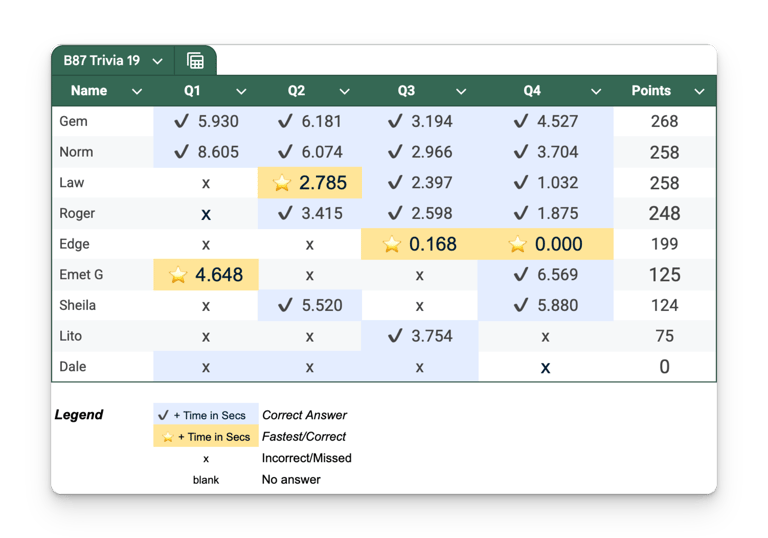The height and width of the screenshot is (538, 768).
Task: Click the checkmark beside Emet G's 6.569
Action: click(x=521, y=274)
